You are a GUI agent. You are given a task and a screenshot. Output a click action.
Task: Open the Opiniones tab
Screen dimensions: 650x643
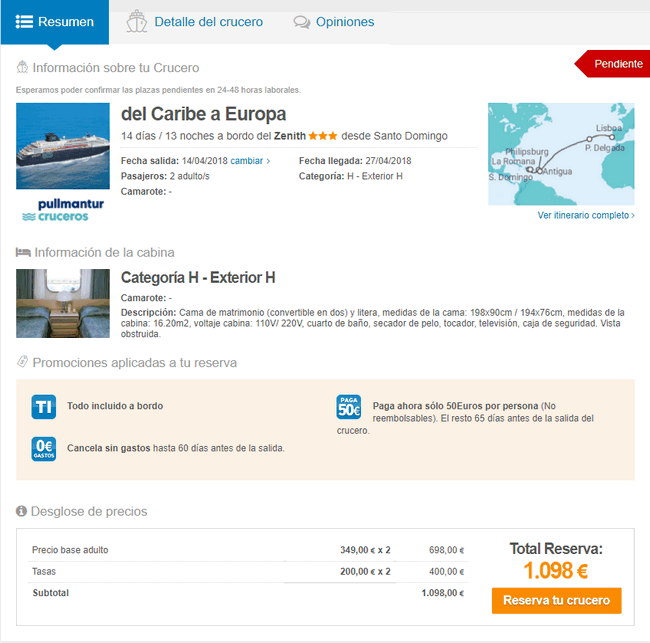pyautogui.click(x=334, y=22)
